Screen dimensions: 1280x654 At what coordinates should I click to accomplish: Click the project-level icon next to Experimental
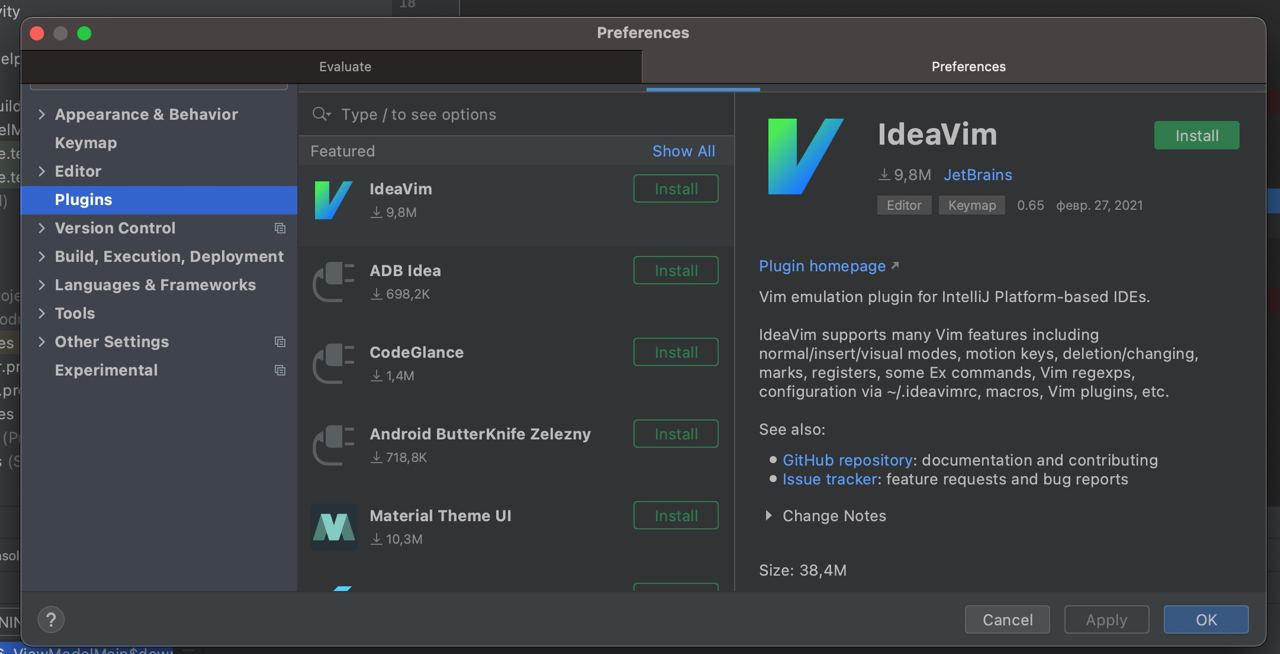click(x=280, y=370)
